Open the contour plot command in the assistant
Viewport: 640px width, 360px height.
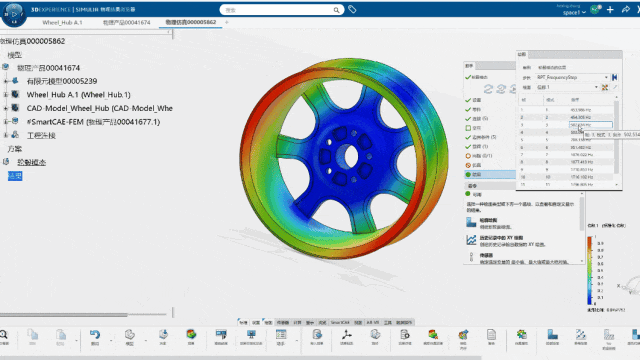pos(488,223)
